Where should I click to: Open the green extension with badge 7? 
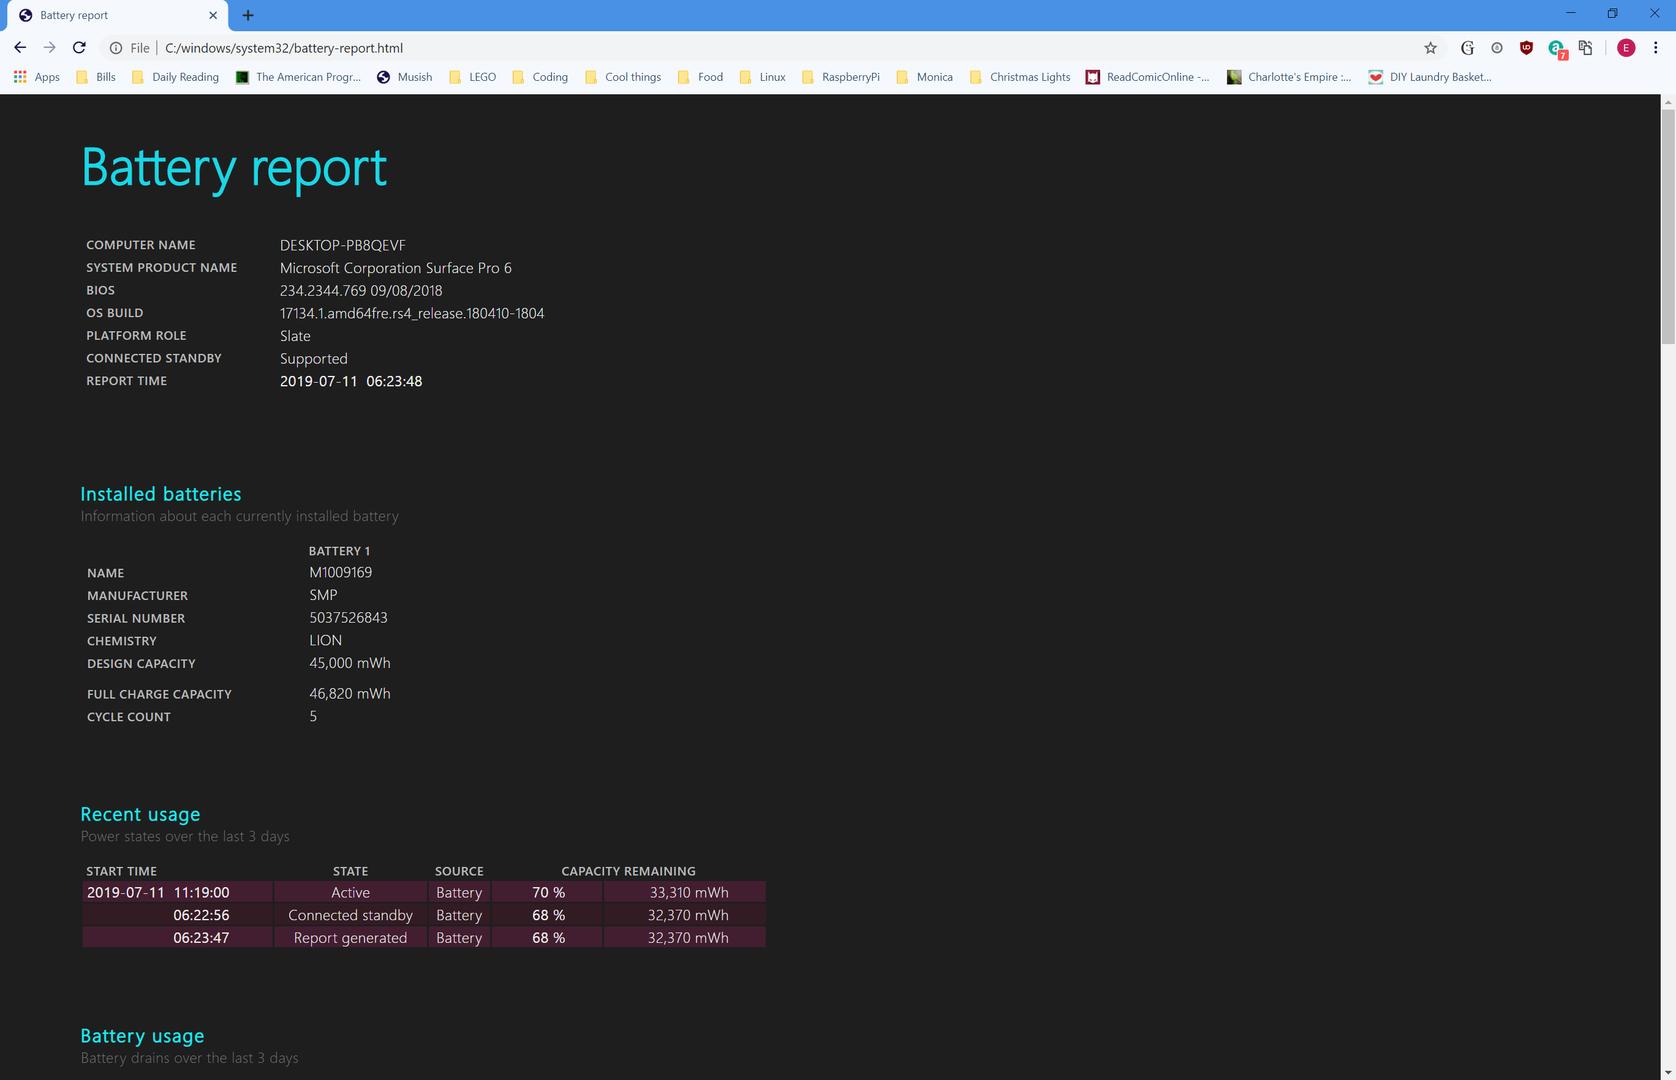pos(1556,49)
